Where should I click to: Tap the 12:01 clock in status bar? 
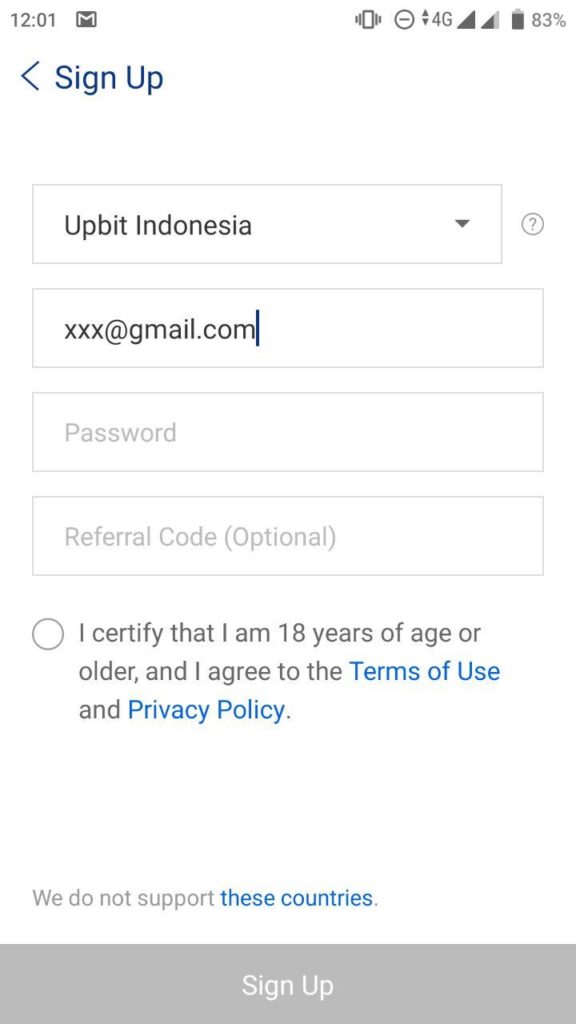click(33, 20)
